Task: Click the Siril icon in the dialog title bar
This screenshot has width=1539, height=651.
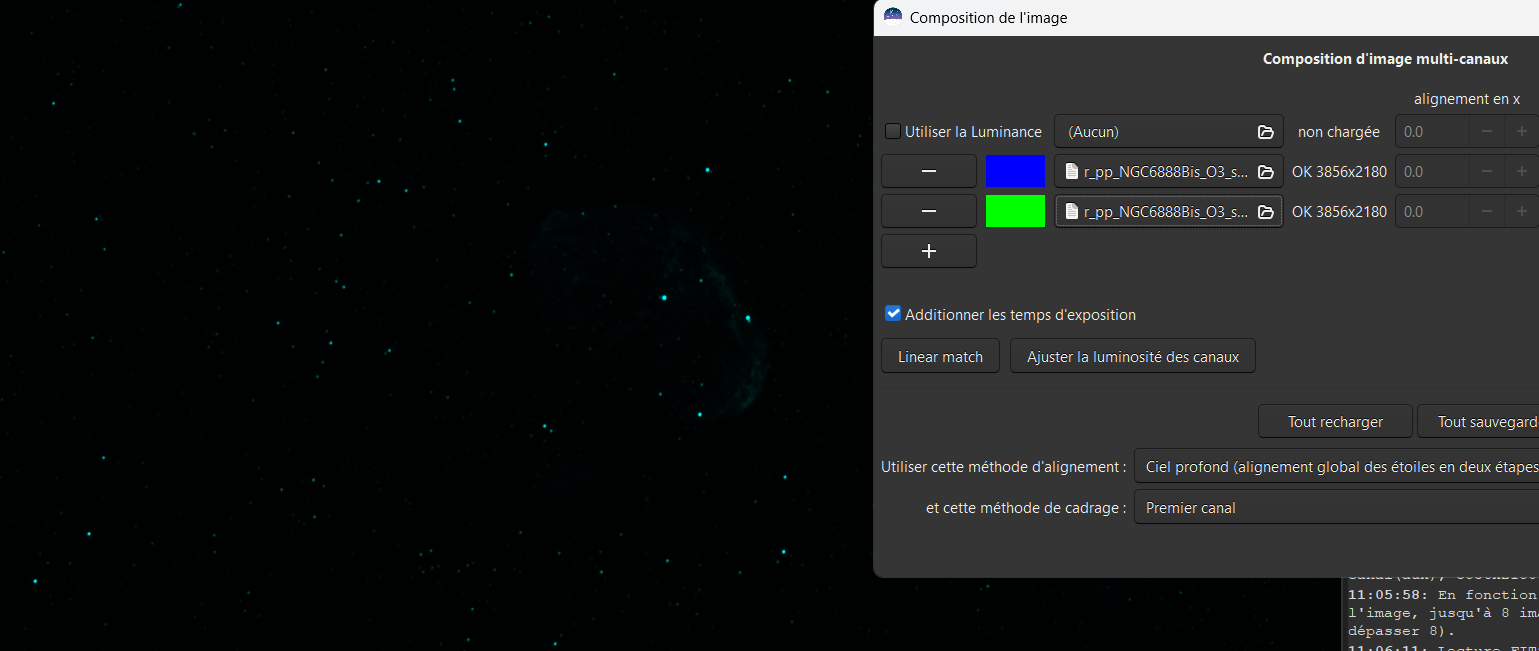Action: point(893,17)
